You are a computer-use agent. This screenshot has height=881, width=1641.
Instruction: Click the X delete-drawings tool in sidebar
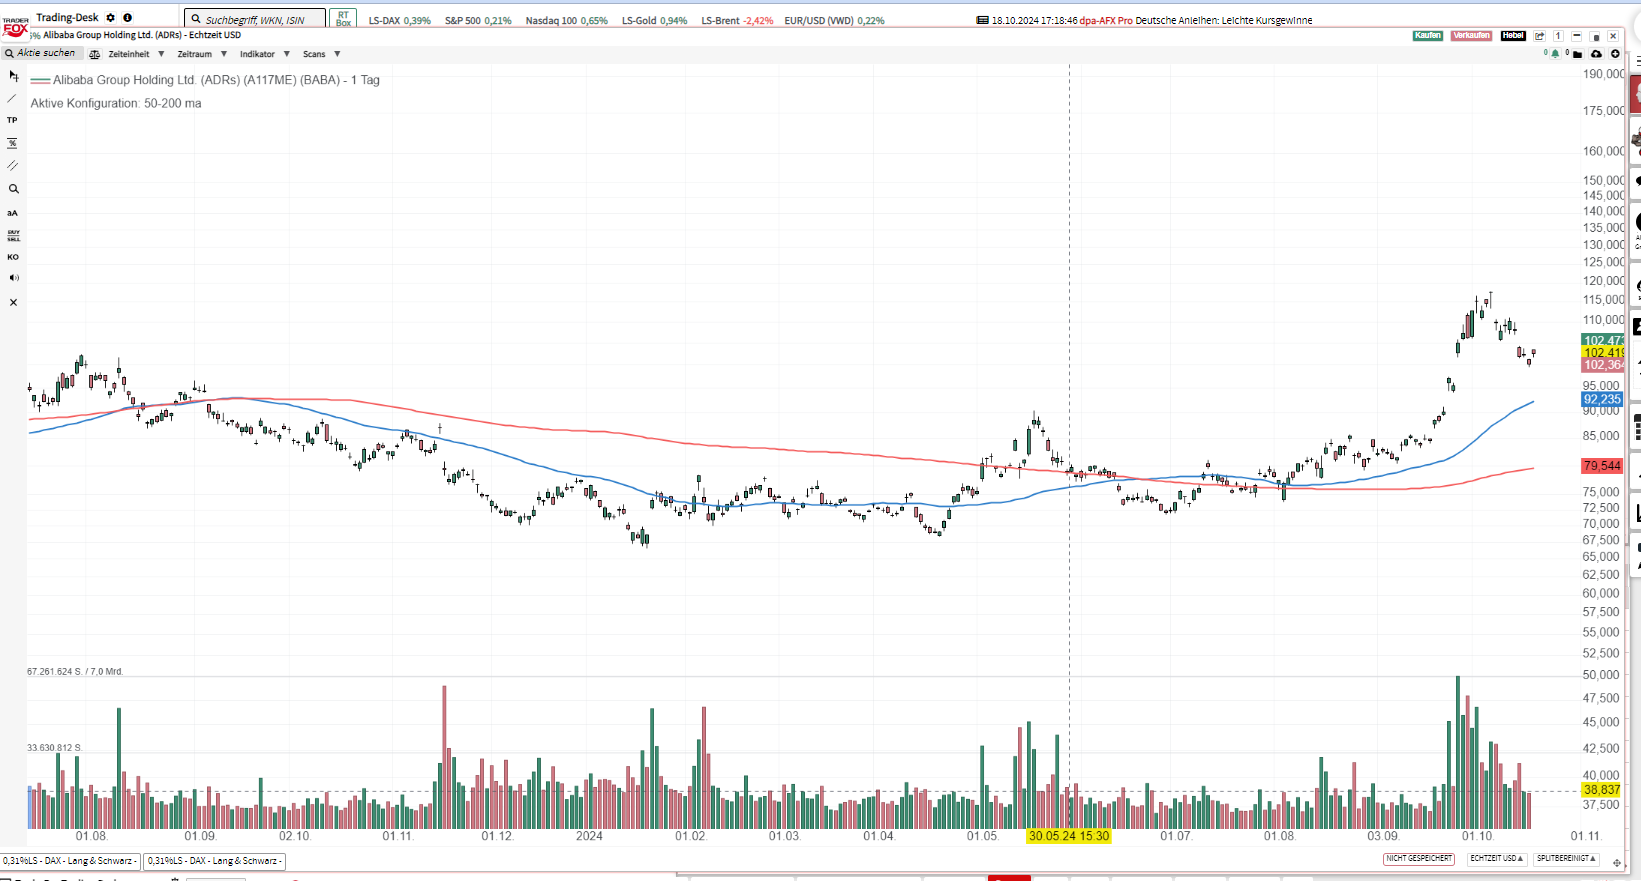(13, 302)
